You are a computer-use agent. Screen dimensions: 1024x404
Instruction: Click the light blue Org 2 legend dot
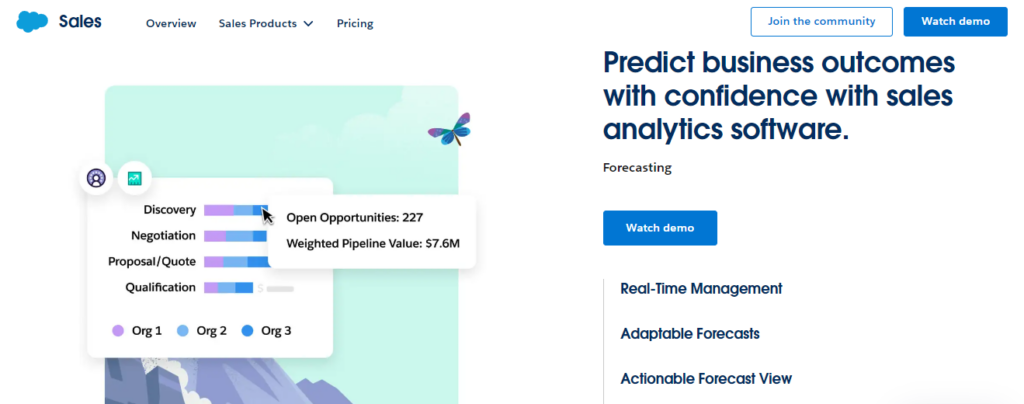click(182, 330)
